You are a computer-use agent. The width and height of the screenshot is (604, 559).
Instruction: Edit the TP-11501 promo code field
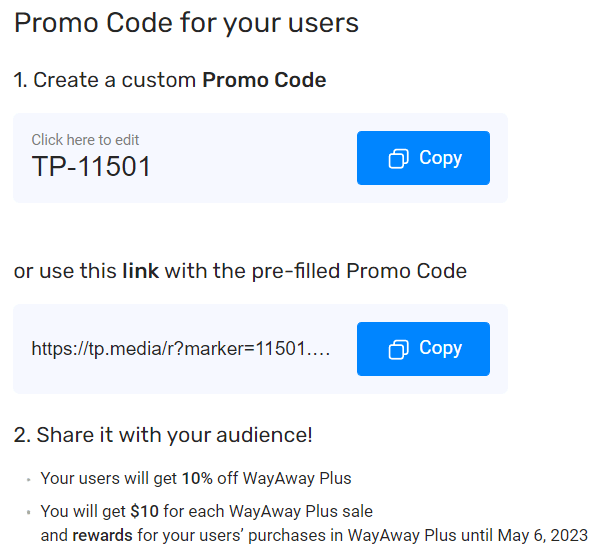tap(91, 166)
